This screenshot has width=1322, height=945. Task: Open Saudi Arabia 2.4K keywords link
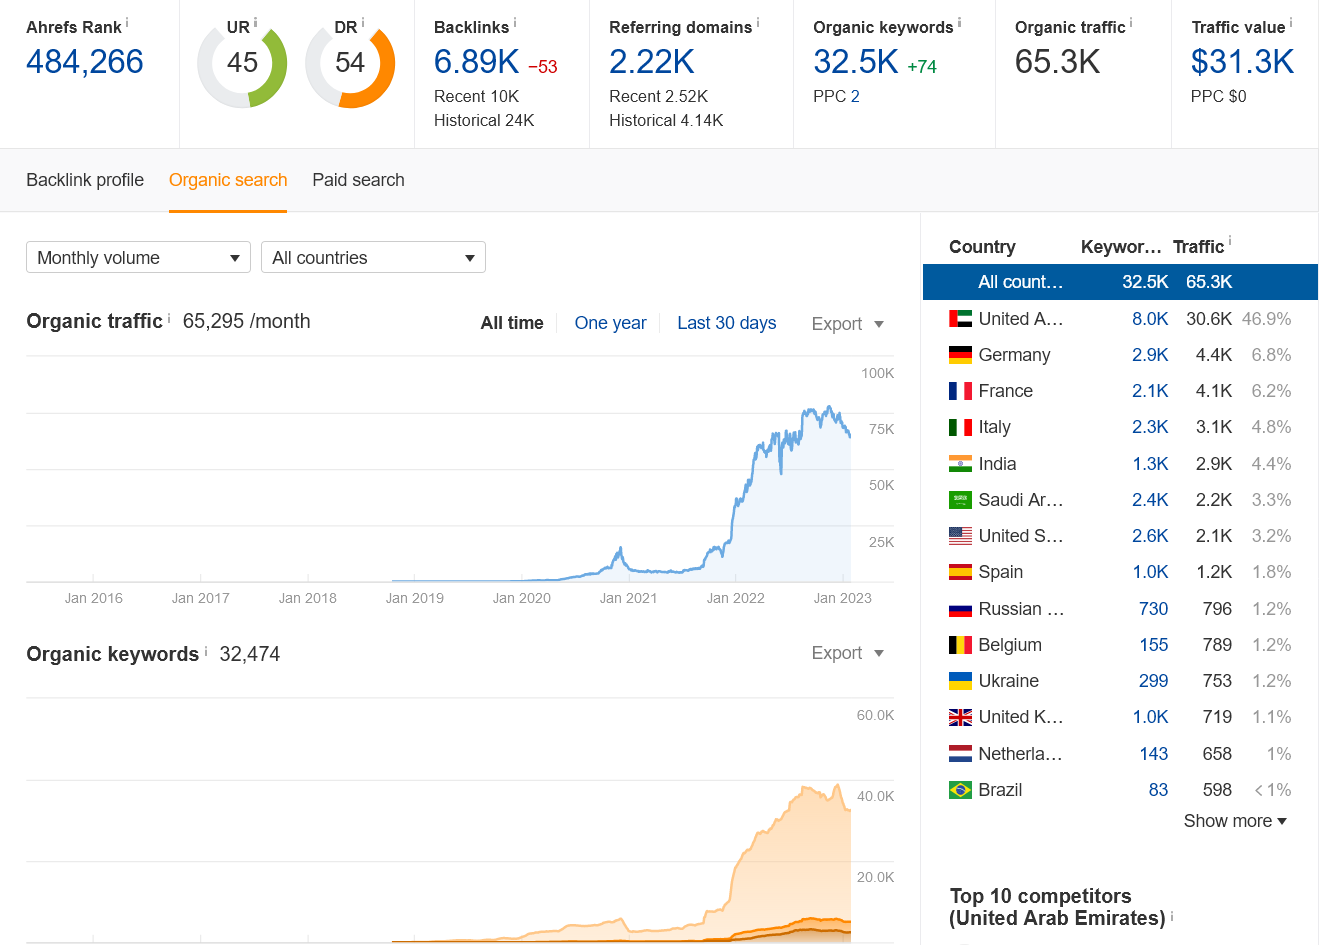[1150, 500]
